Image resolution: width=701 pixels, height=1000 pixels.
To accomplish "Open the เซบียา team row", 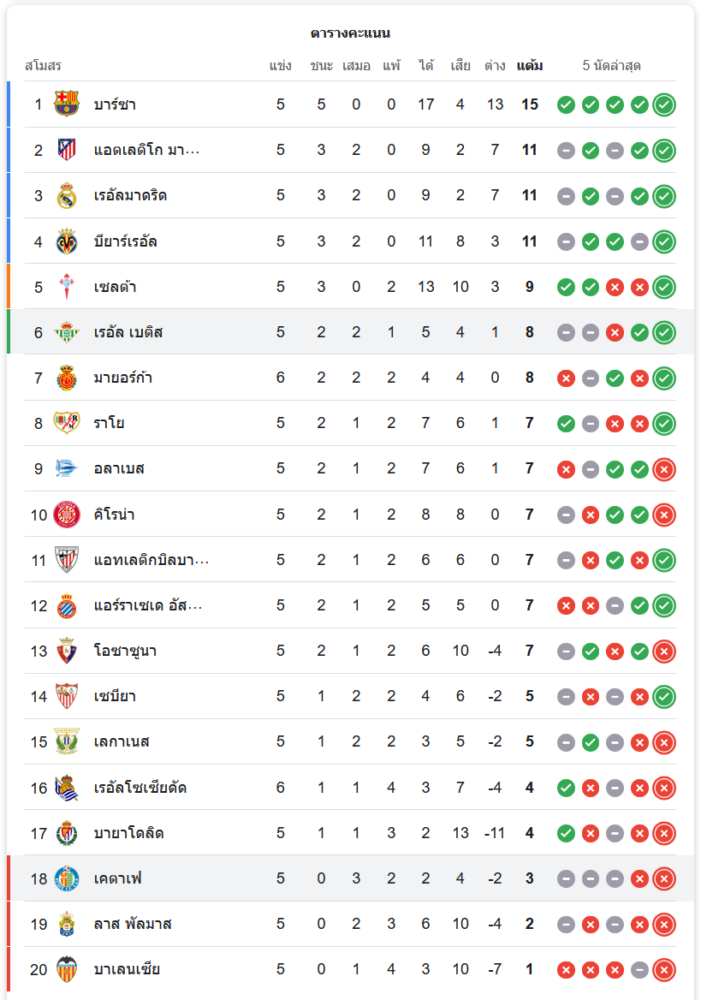I will click(x=350, y=696).
